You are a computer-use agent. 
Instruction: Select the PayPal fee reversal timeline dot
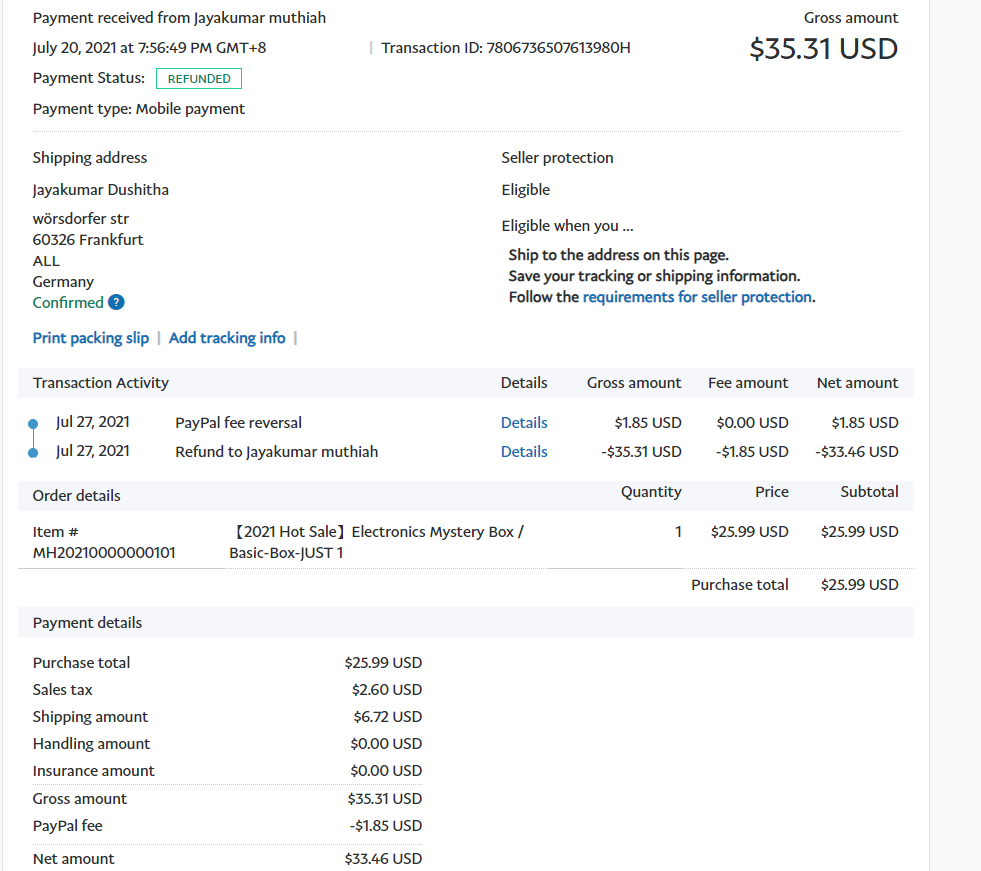33,424
